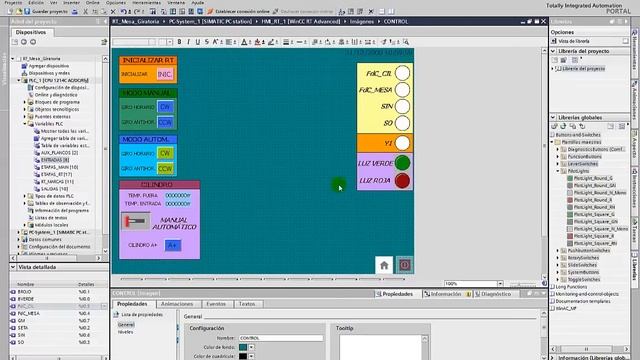Switch to the Textos tab
This screenshot has width=640, height=360.
tap(247, 304)
